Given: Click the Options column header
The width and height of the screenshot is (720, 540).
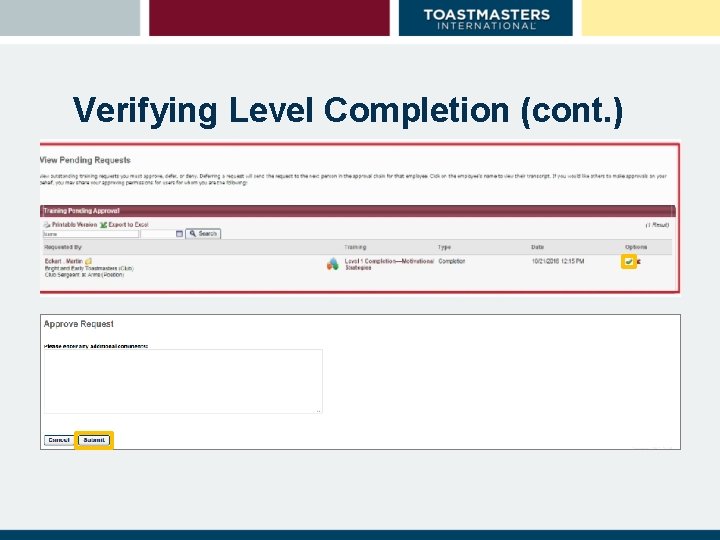Looking at the screenshot, I should [636, 247].
